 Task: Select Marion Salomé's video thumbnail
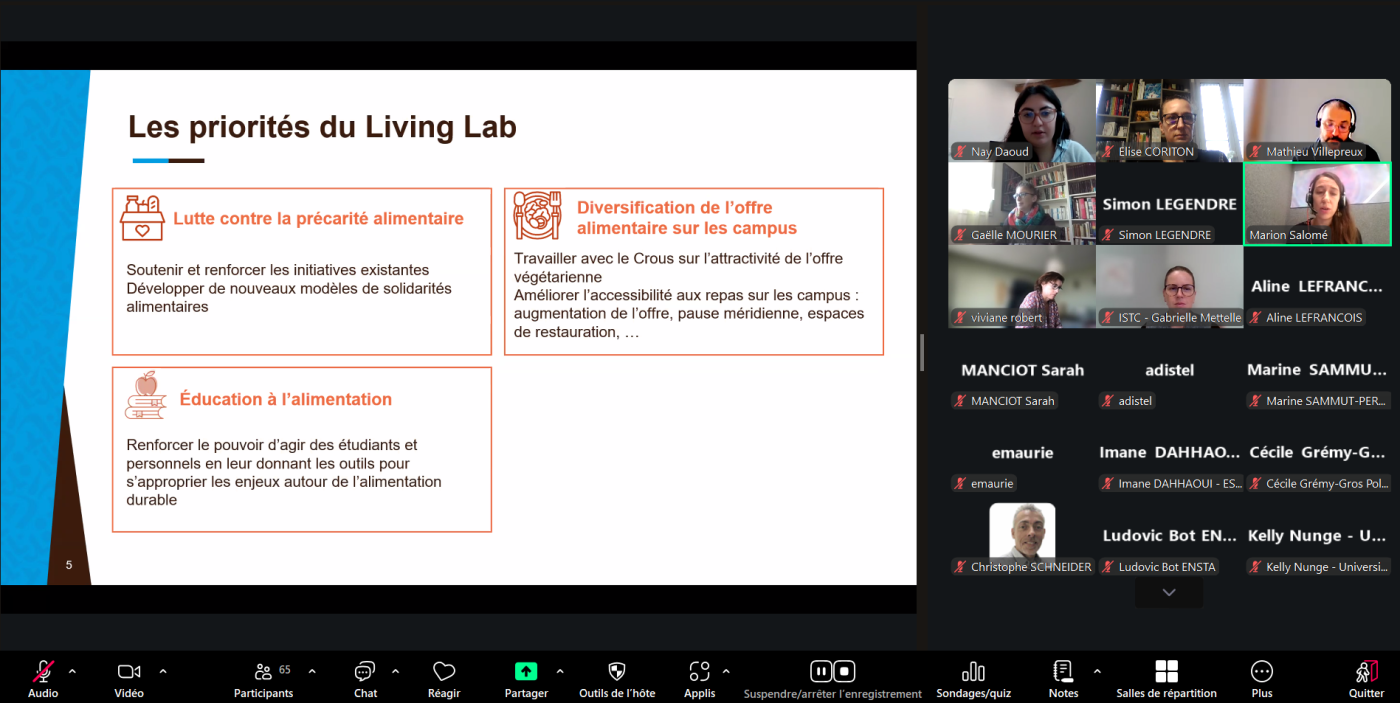(x=1316, y=203)
